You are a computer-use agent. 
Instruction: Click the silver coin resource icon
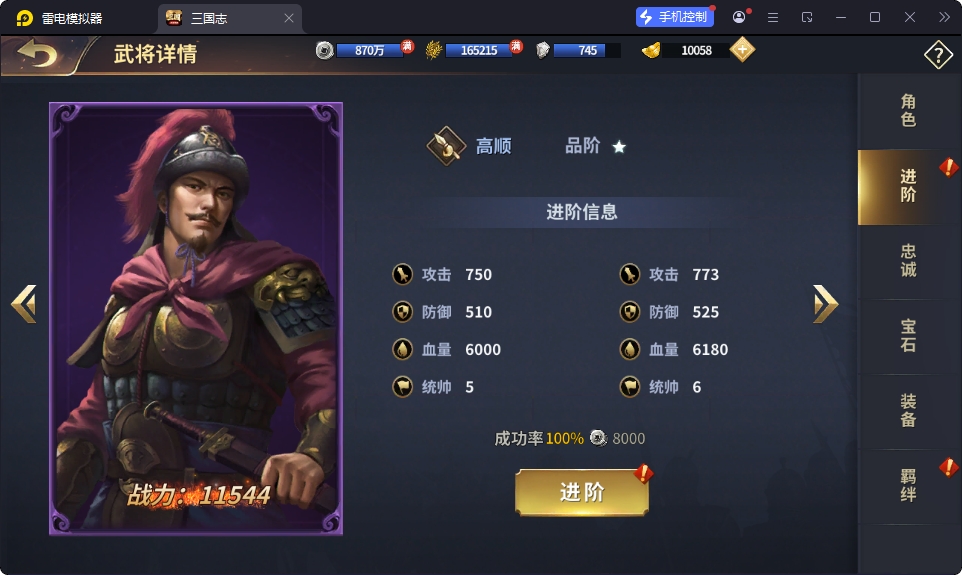pos(325,50)
